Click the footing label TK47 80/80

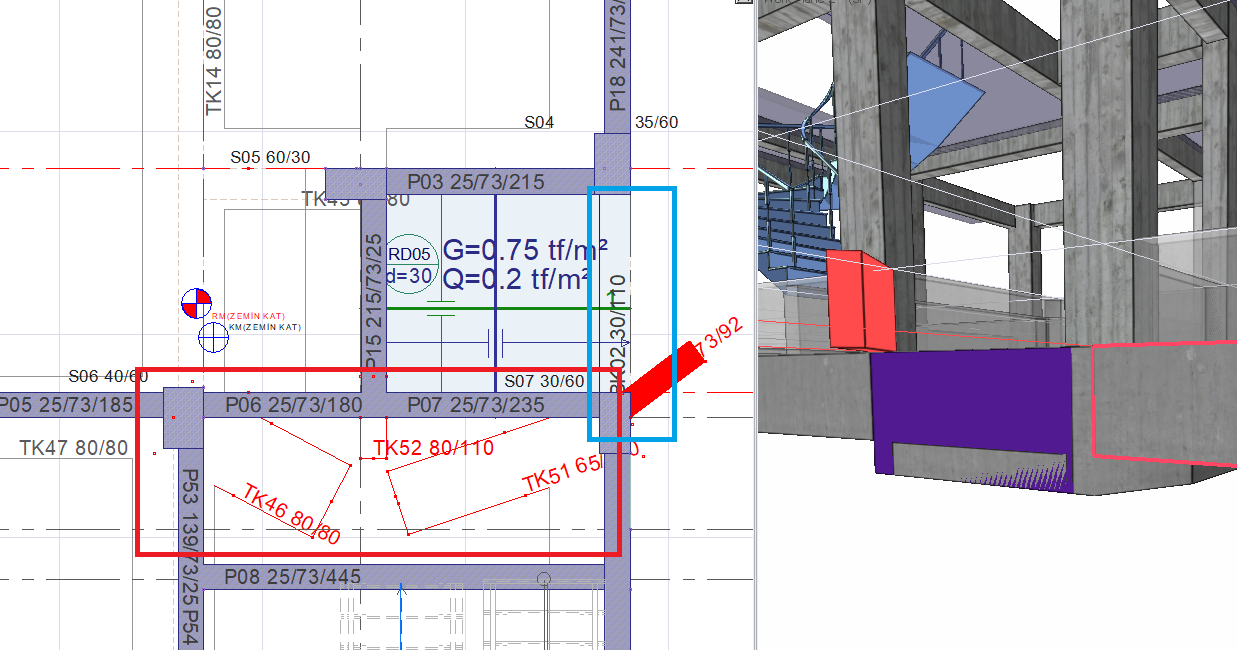[x=74, y=448]
